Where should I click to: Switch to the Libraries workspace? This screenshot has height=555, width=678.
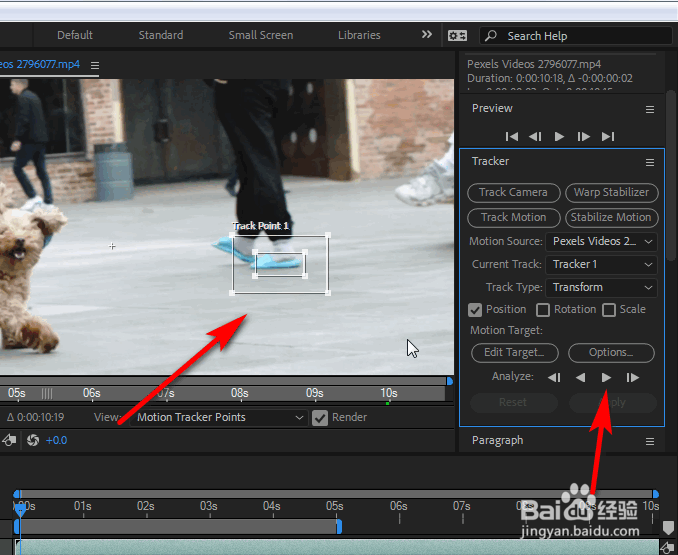click(359, 35)
